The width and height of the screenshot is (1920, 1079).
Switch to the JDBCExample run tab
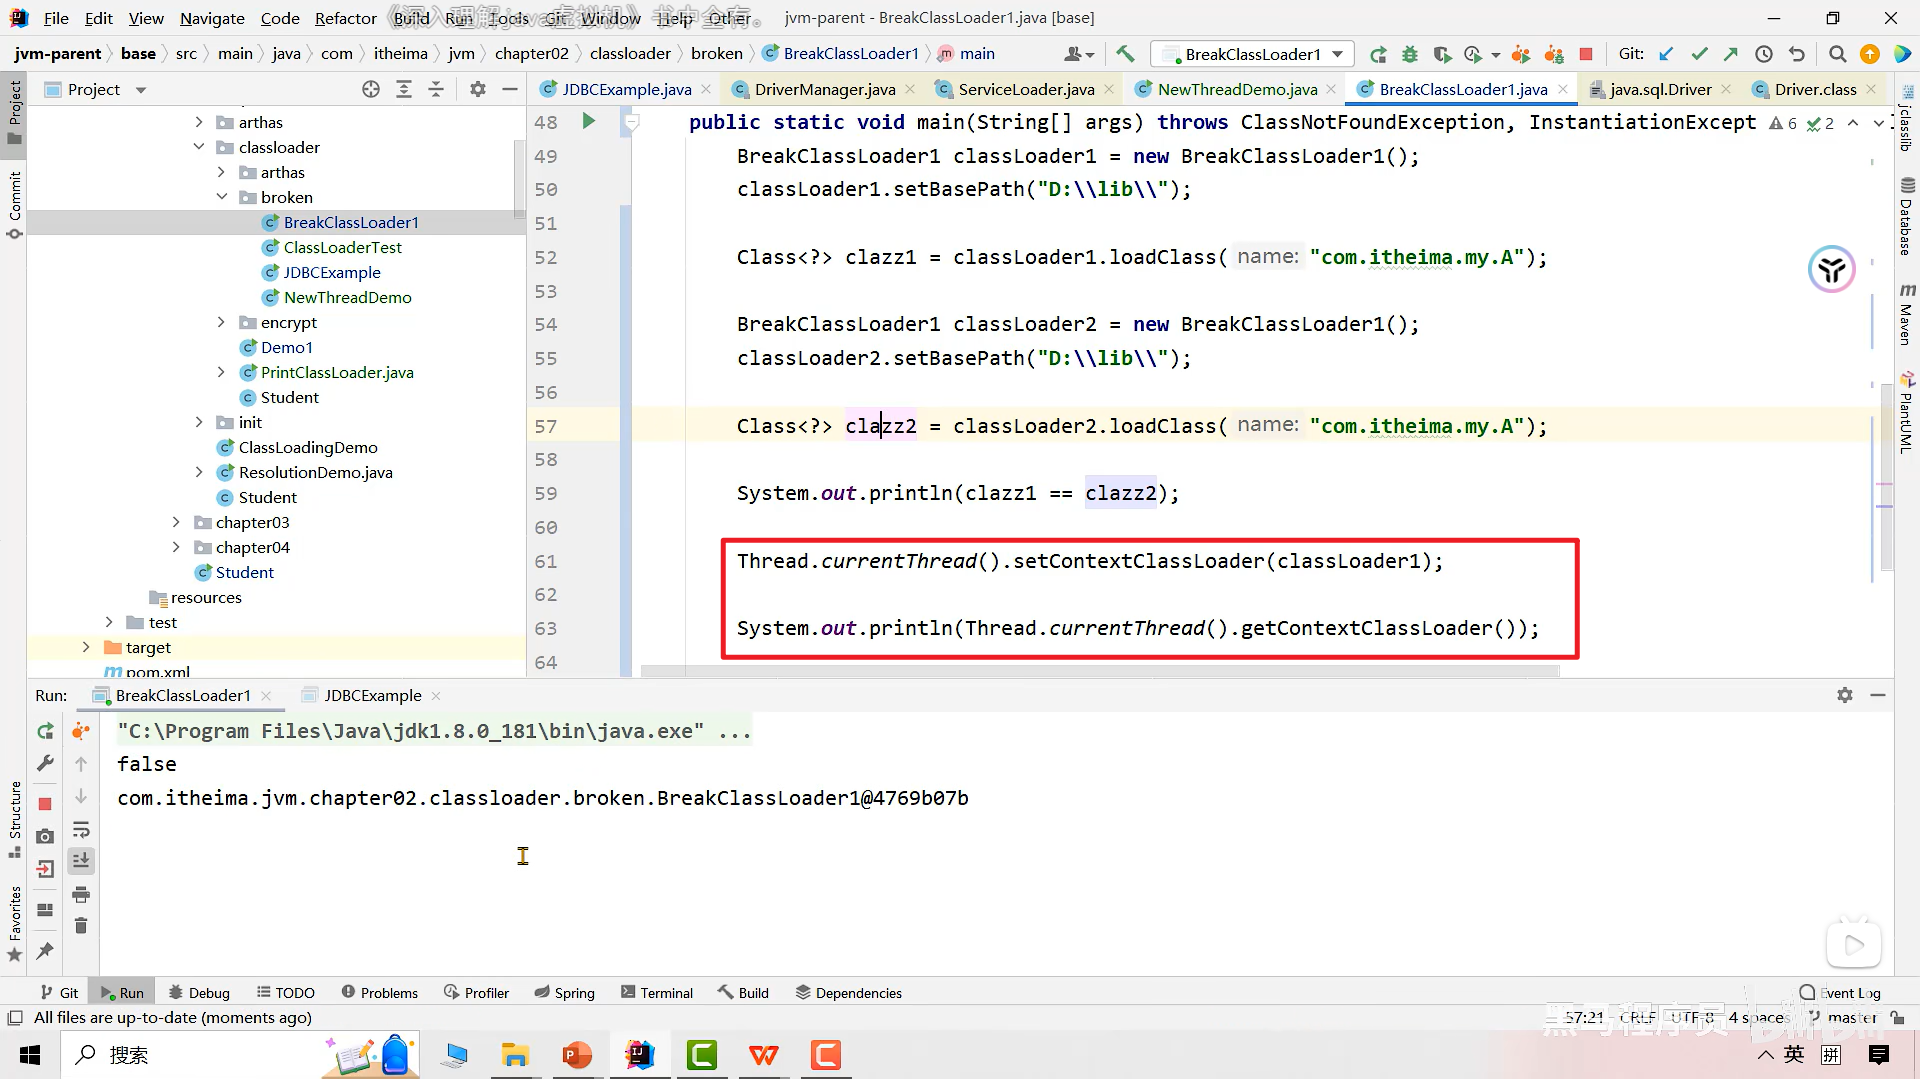(x=371, y=695)
